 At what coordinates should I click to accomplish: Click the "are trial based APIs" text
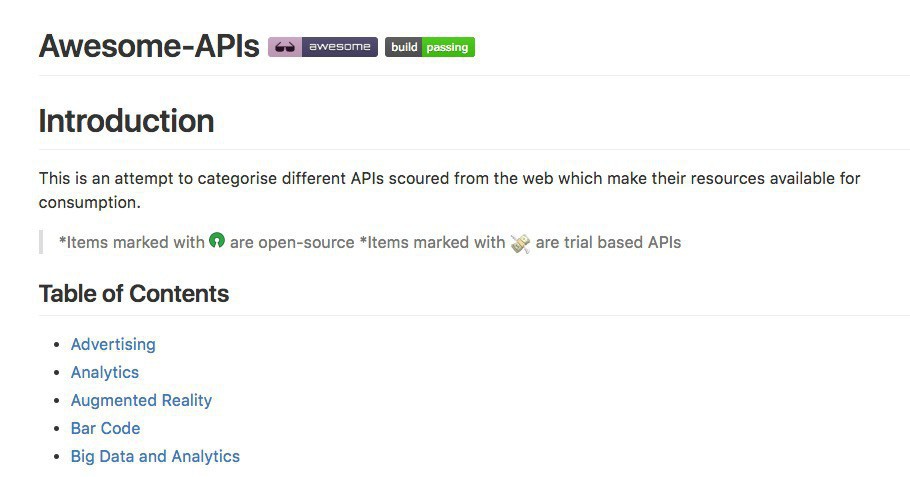[x=608, y=242]
